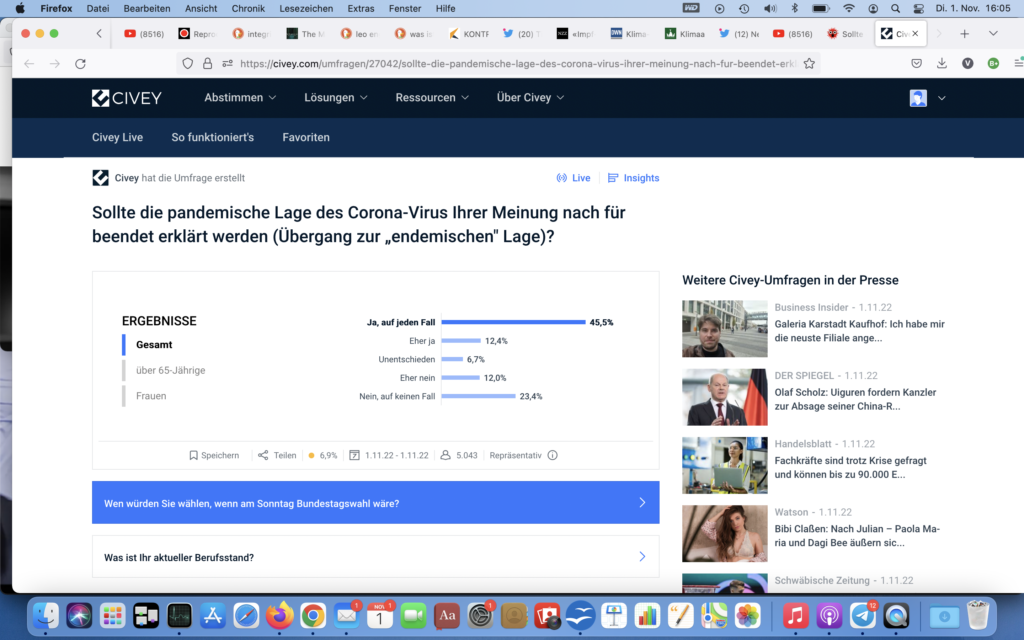Select the Gesamt results filter

click(x=155, y=344)
